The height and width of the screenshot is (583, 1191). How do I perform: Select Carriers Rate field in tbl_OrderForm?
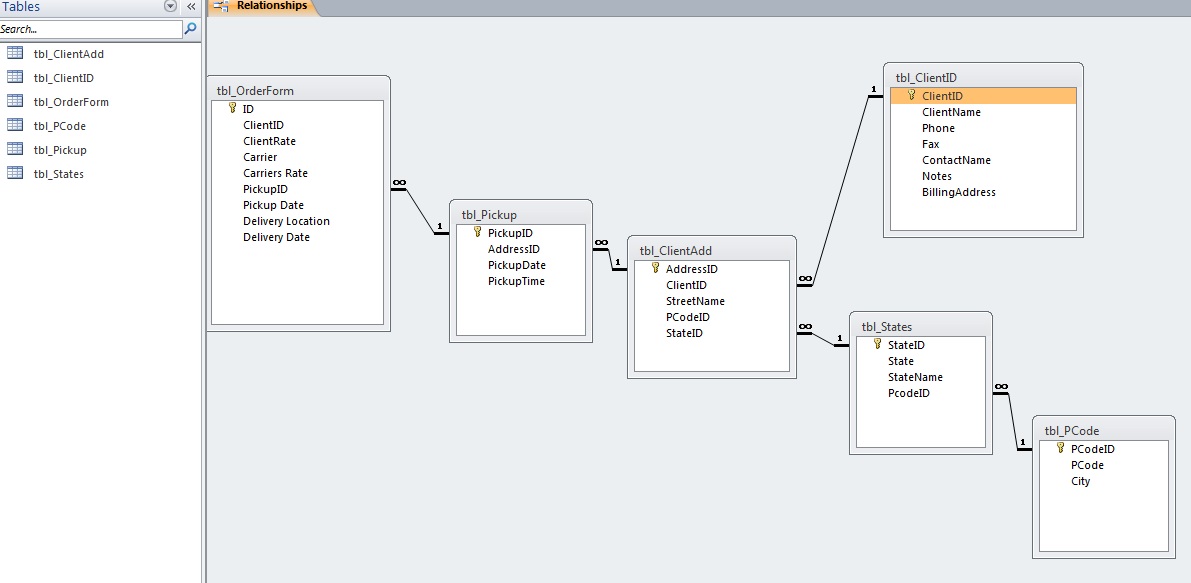click(x=297, y=173)
